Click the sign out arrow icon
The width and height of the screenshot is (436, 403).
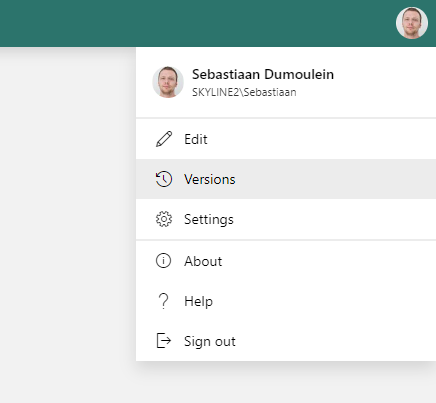(164, 341)
